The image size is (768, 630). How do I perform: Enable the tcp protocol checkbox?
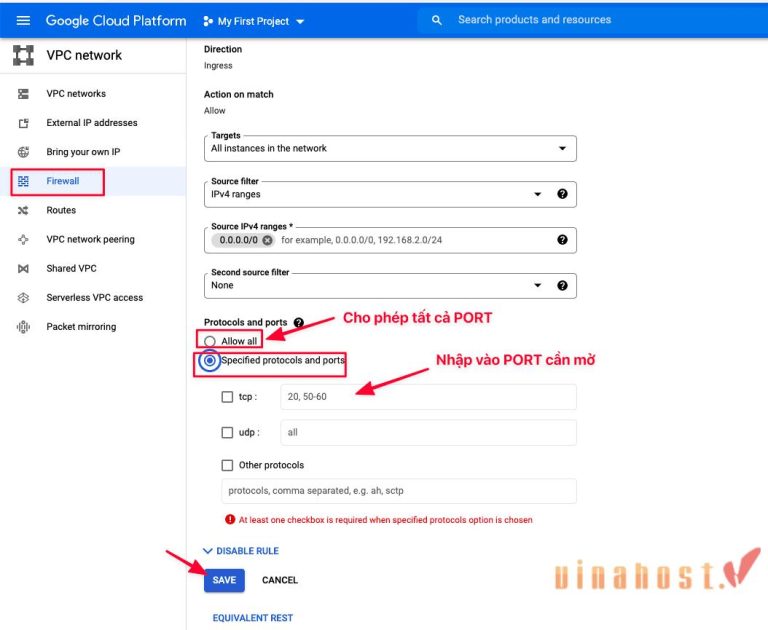click(228, 397)
